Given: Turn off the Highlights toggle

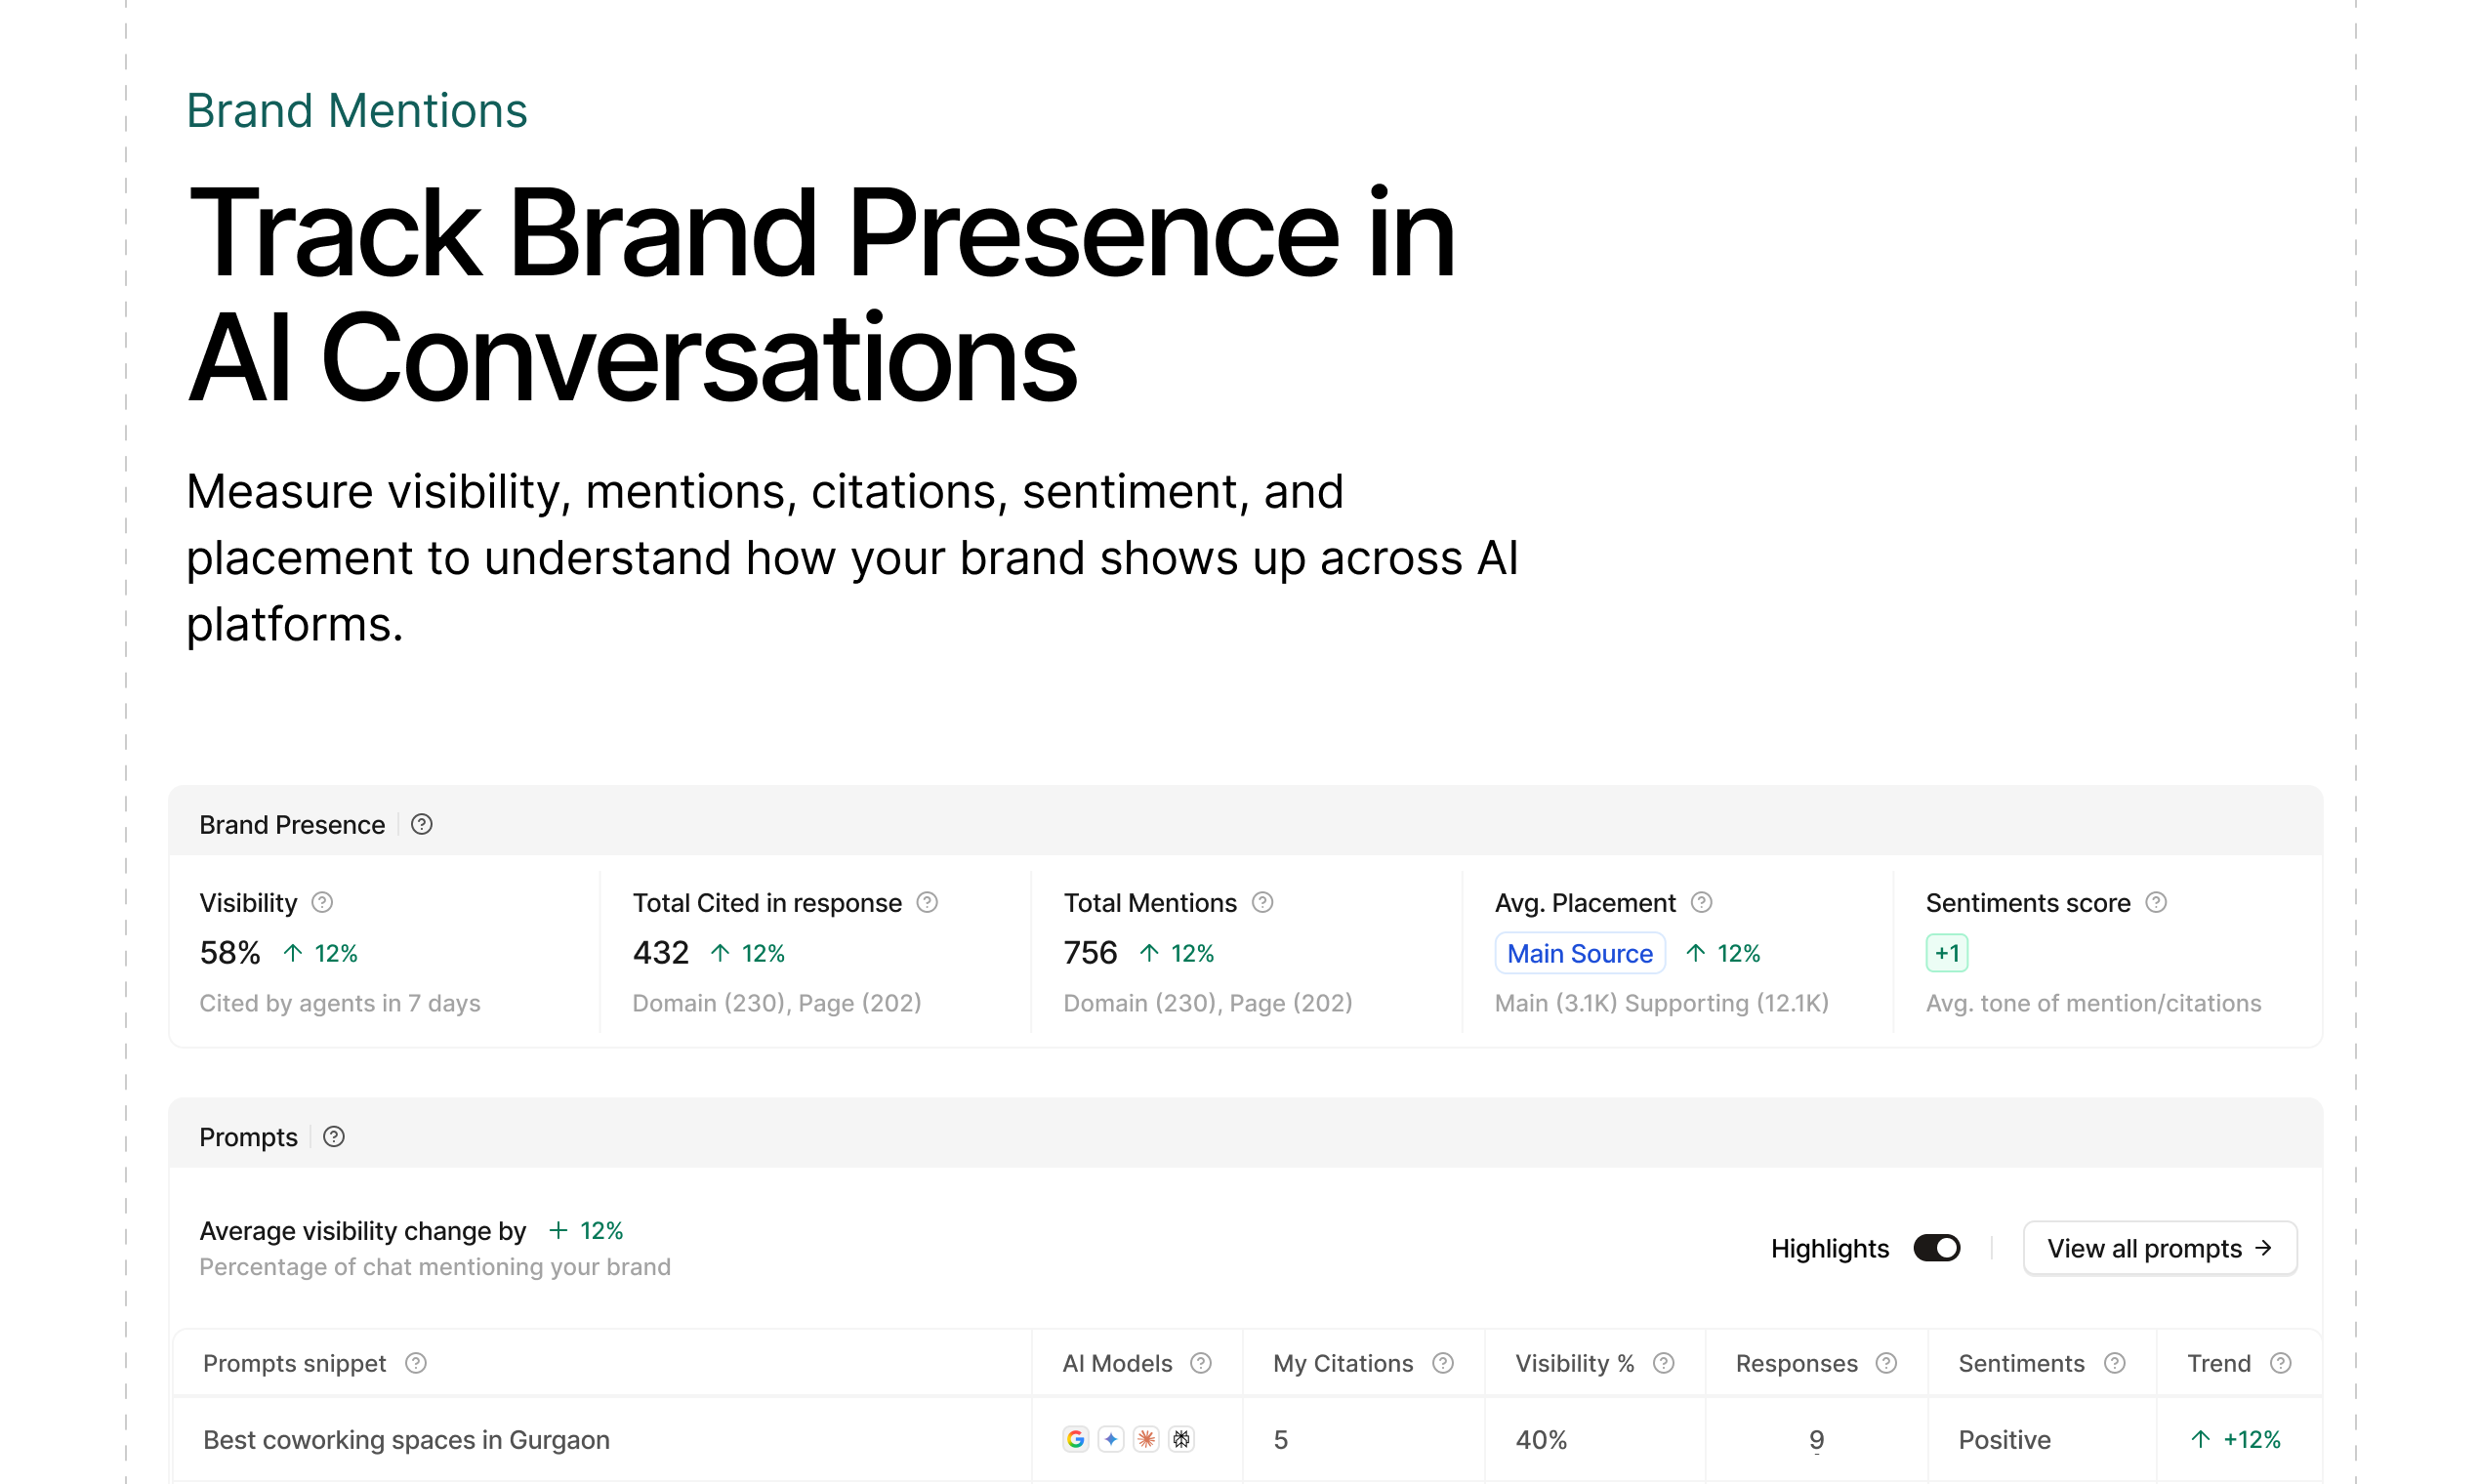Looking at the screenshot, I should click(x=1936, y=1248).
